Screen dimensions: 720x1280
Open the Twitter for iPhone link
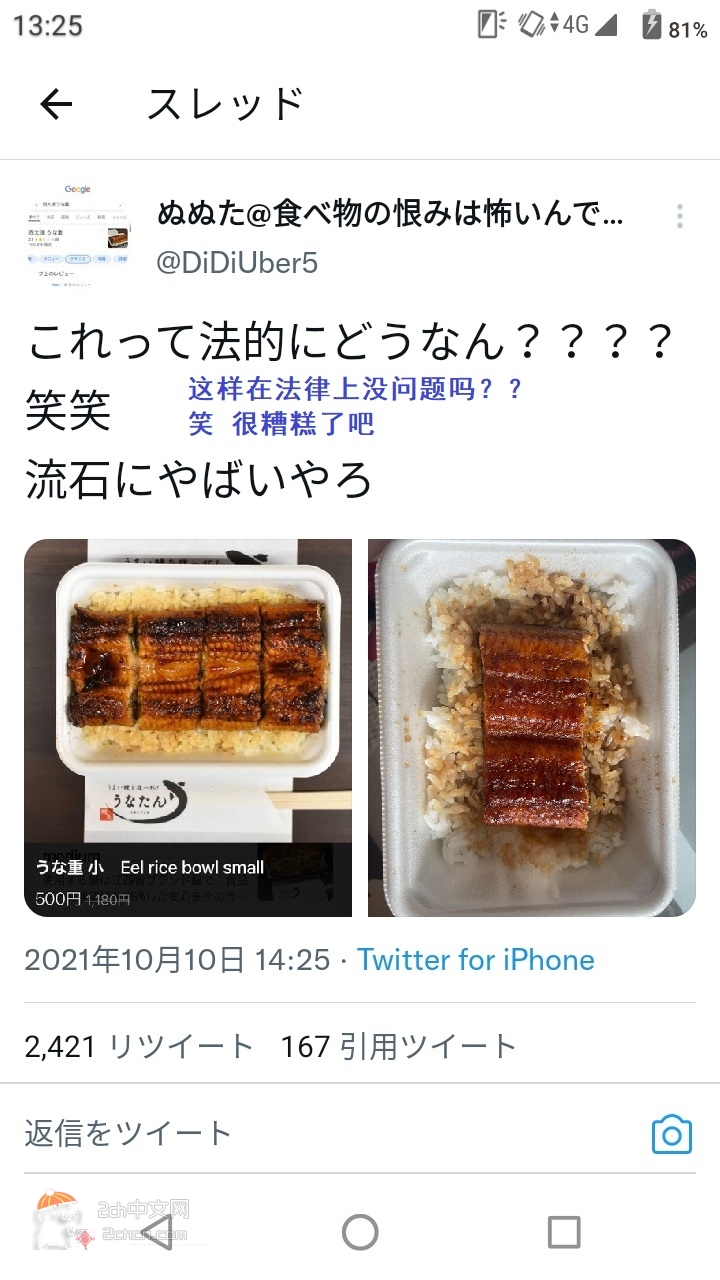[x=476, y=960]
